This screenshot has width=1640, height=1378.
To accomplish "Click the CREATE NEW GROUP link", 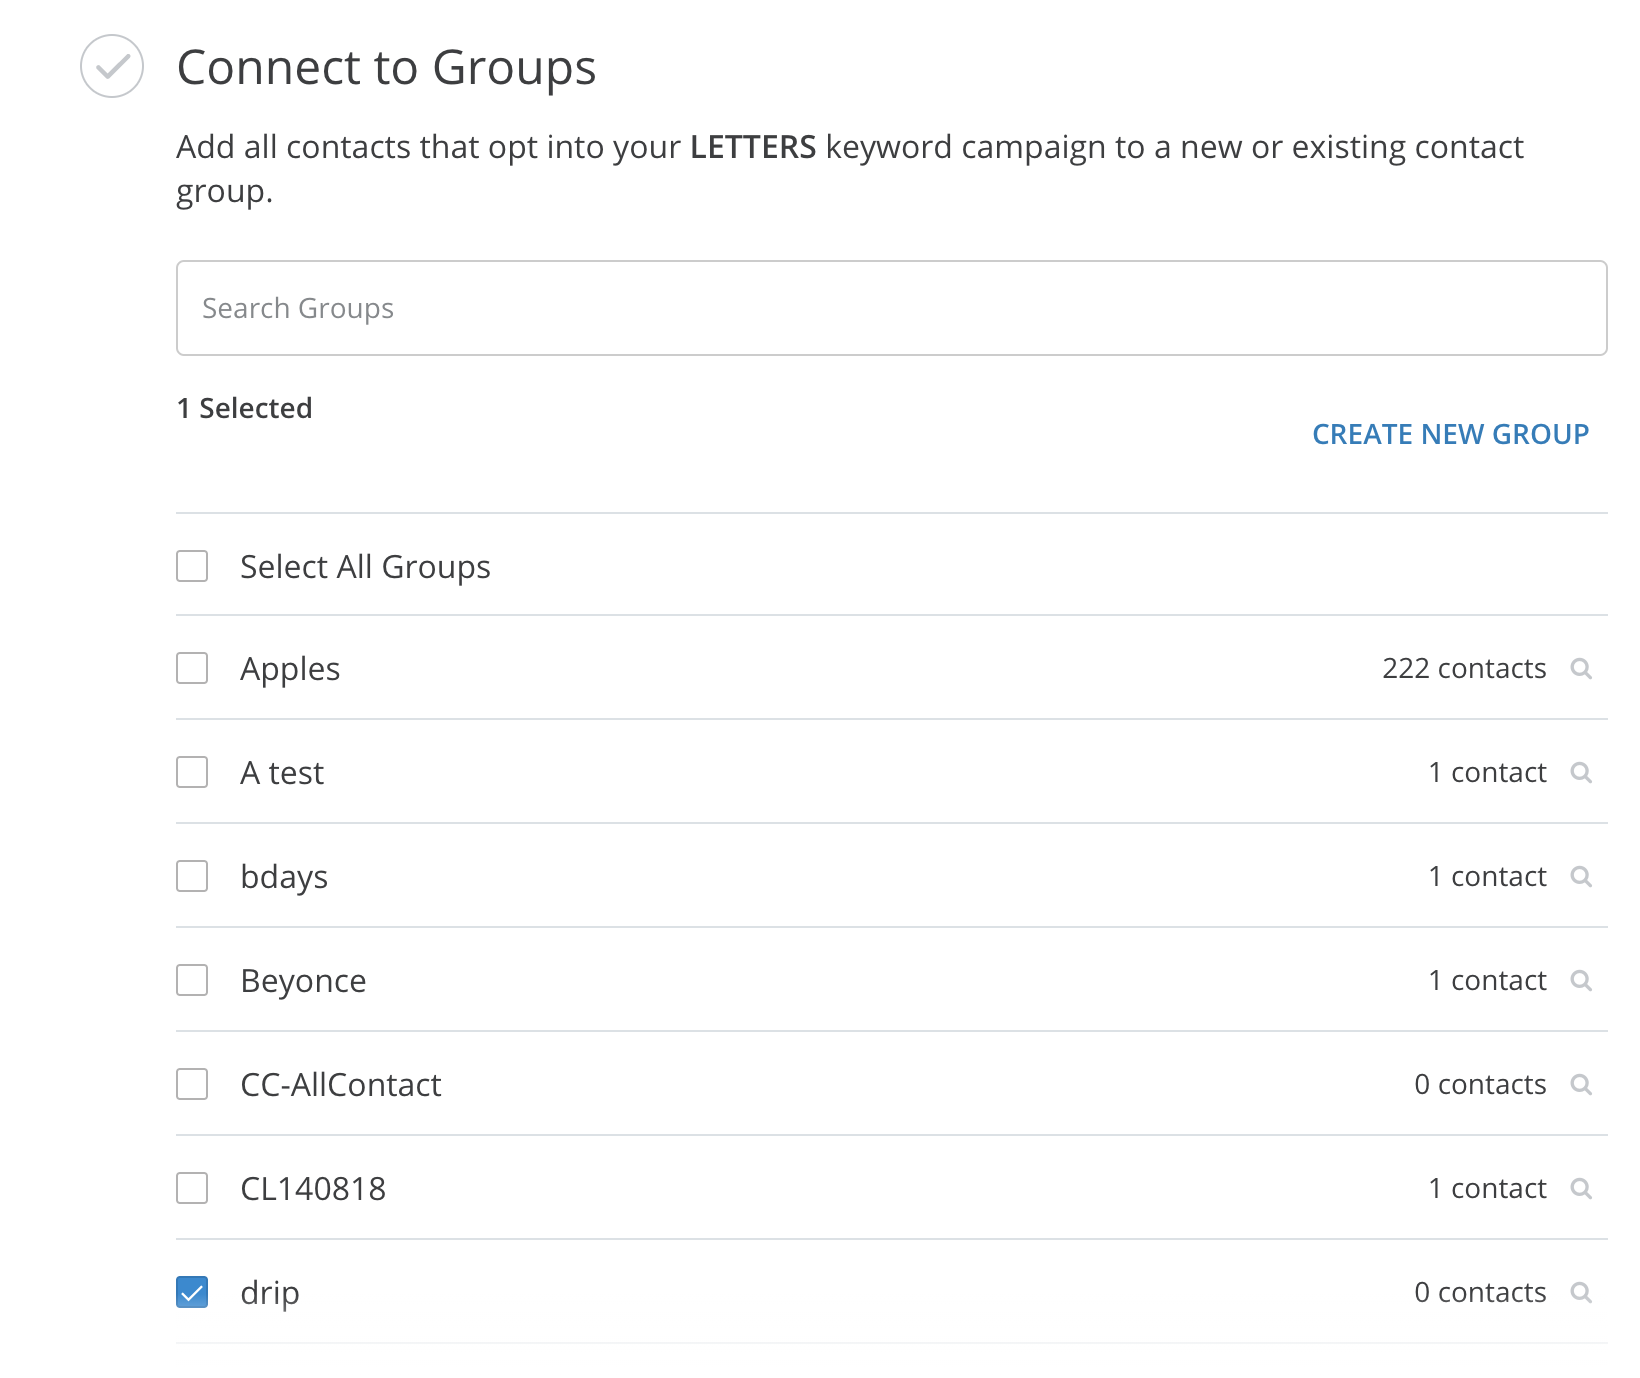I will point(1450,434).
